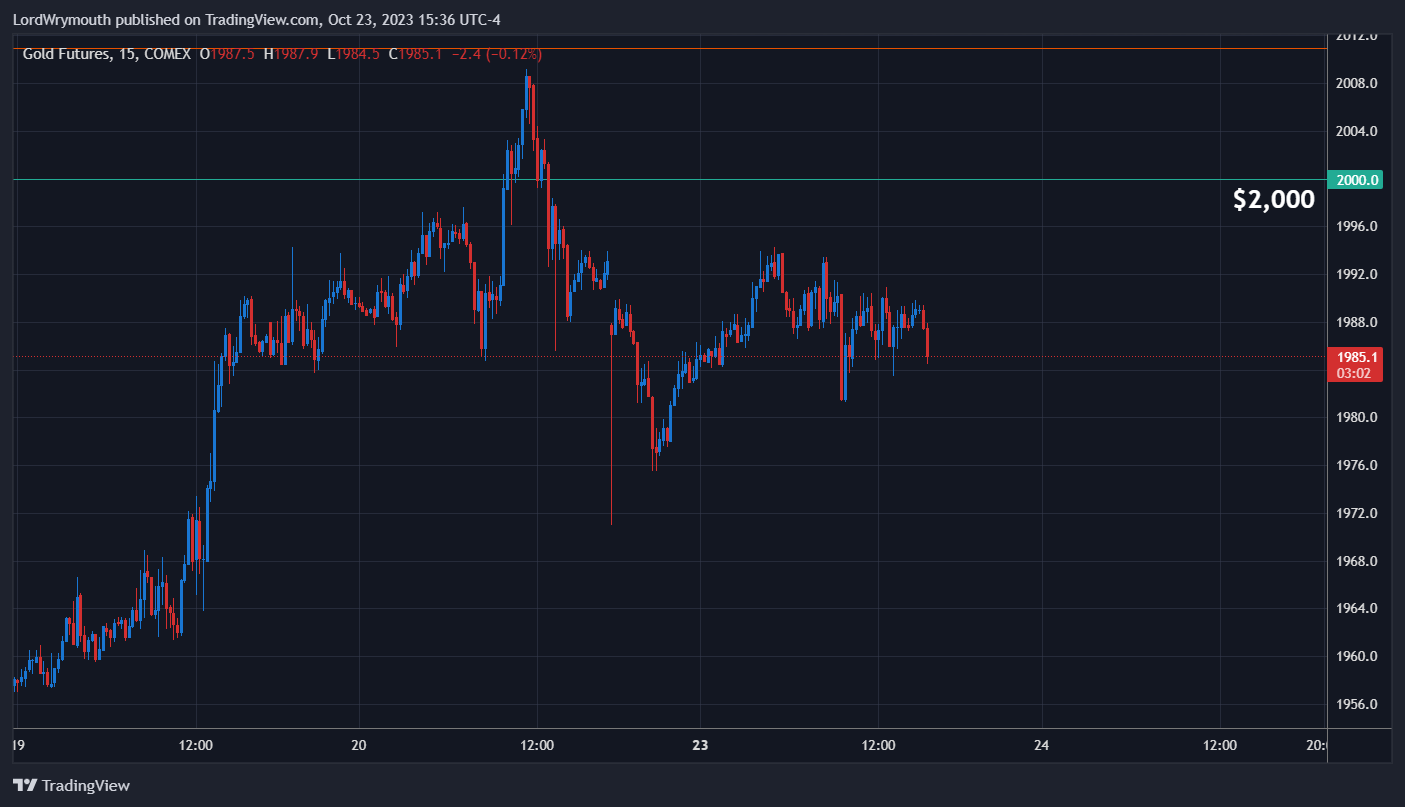1405x807 pixels.
Task: Click the 1972.0 price axis label
Action: point(1357,513)
